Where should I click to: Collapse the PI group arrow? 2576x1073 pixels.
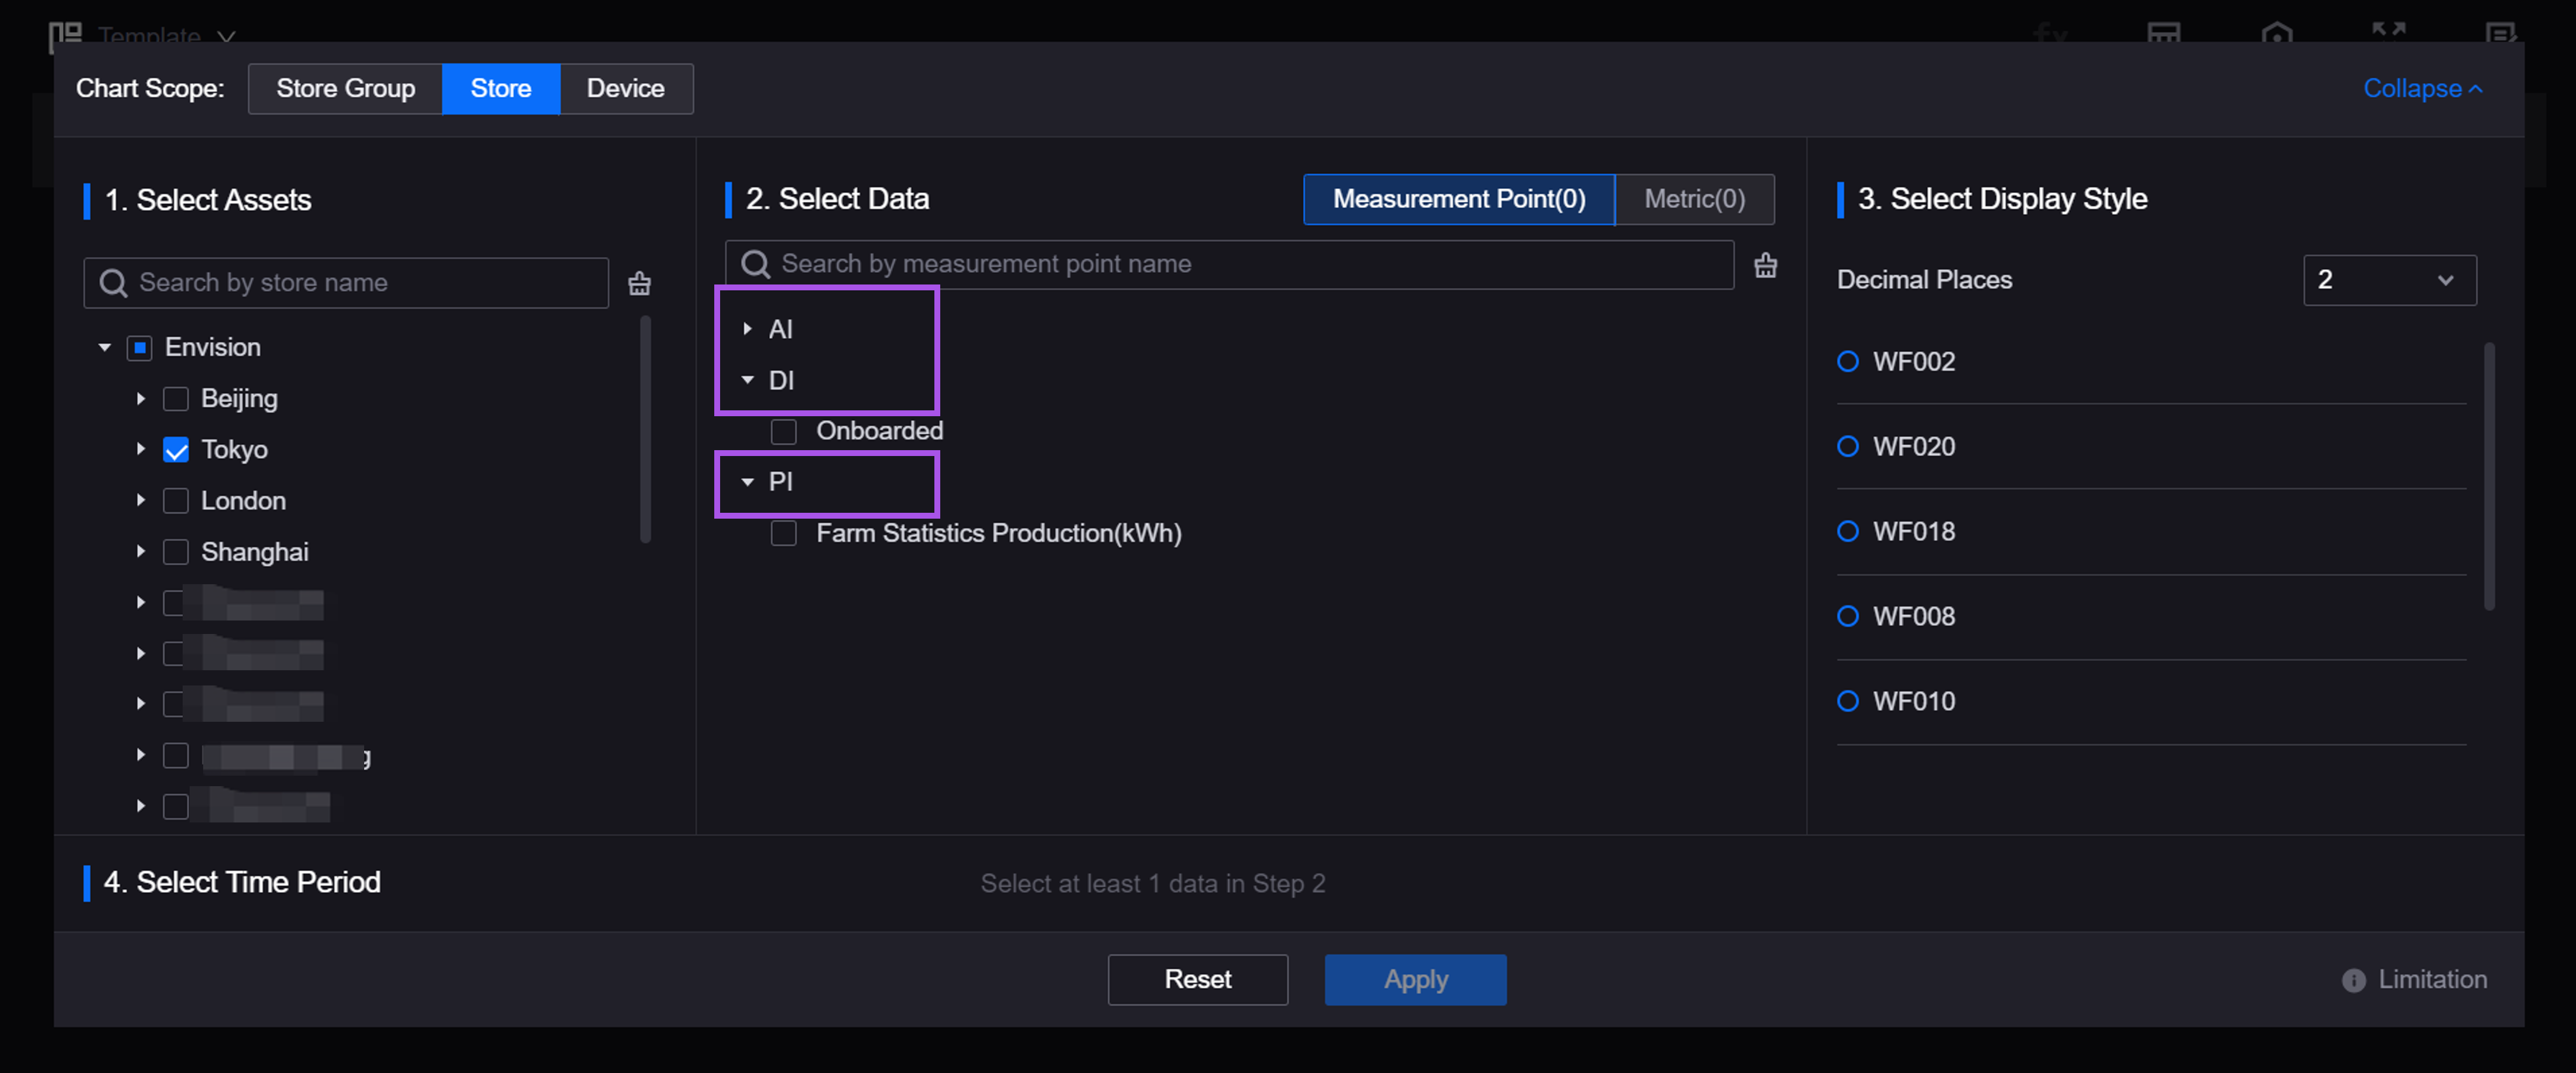(747, 482)
